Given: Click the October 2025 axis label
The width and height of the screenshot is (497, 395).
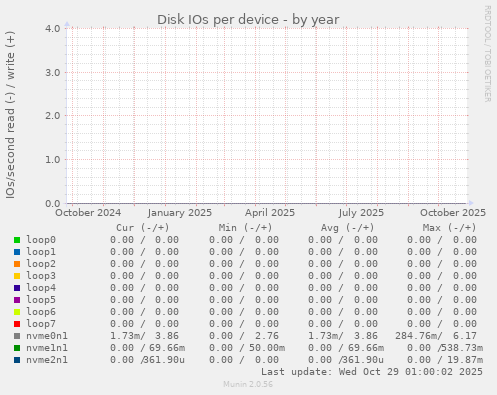Looking at the screenshot, I should click(x=453, y=213).
